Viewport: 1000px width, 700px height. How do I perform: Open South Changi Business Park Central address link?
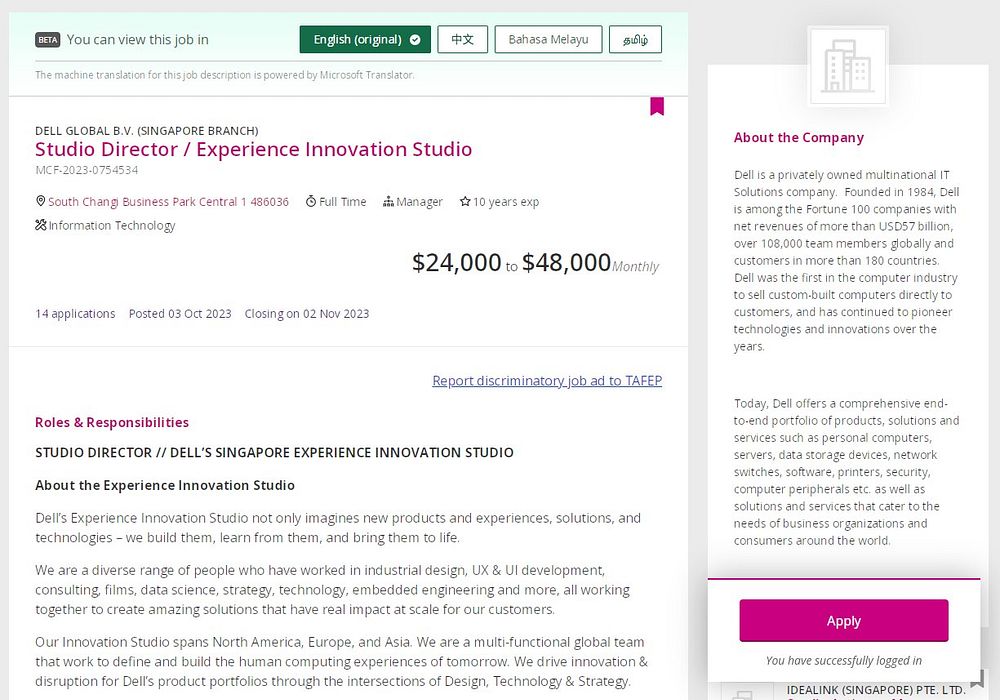(x=168, y=202)
